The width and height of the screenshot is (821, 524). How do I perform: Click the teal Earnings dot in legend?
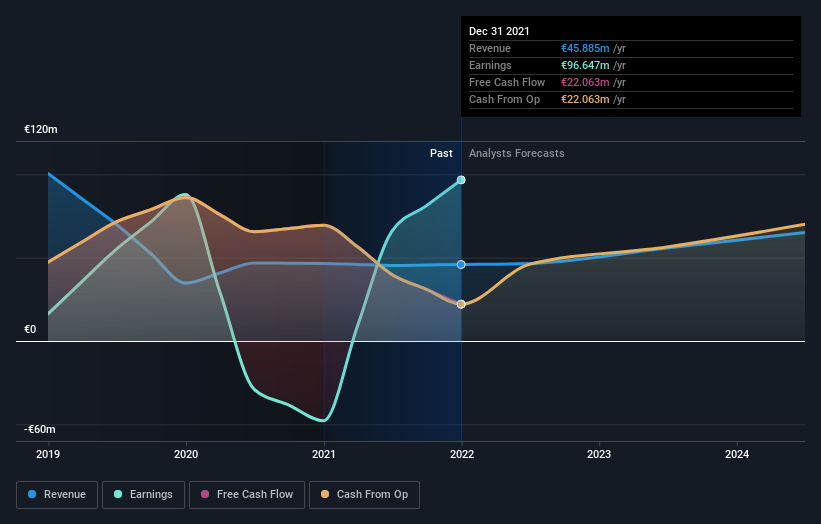[118, 494]
